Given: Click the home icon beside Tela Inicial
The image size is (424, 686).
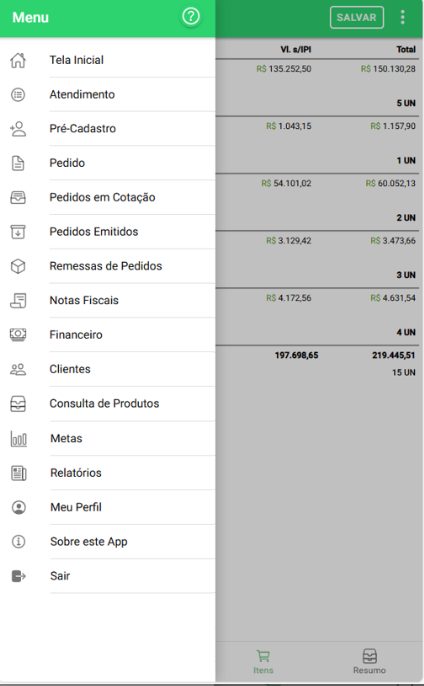Looking at the screenshot, I should click(x=18, y=60).
